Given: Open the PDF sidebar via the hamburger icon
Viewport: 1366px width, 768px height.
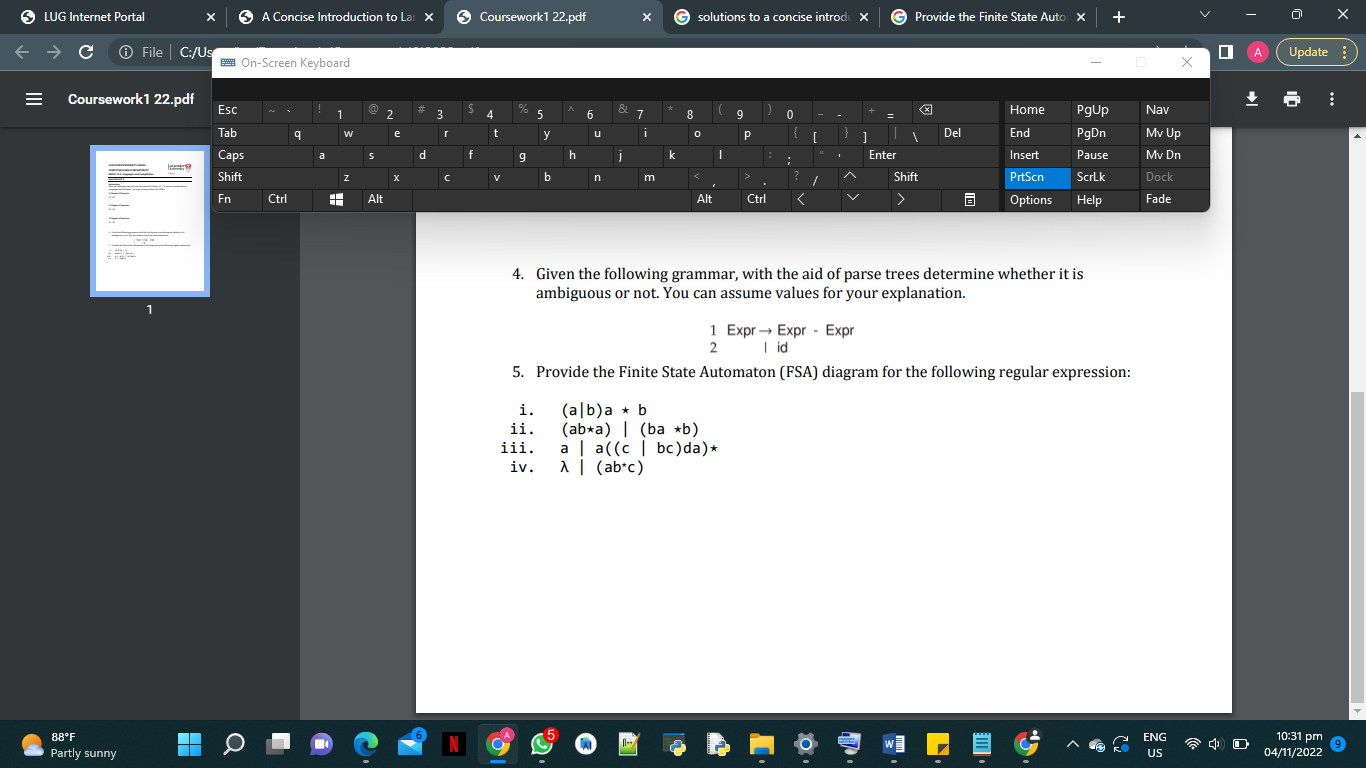Looking at the screenshot, I should tap(32, 99).
